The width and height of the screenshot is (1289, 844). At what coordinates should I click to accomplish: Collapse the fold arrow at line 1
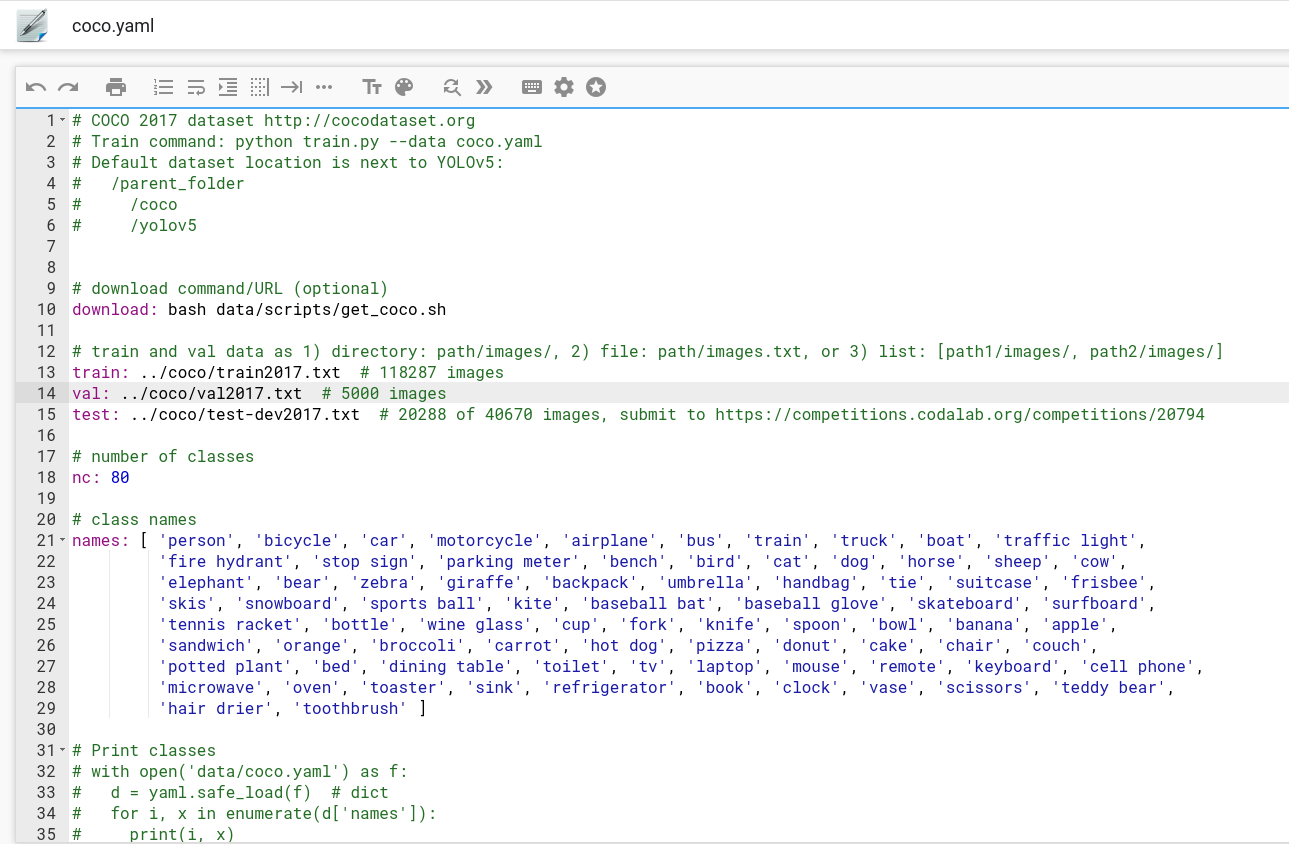tap(62, 121)
